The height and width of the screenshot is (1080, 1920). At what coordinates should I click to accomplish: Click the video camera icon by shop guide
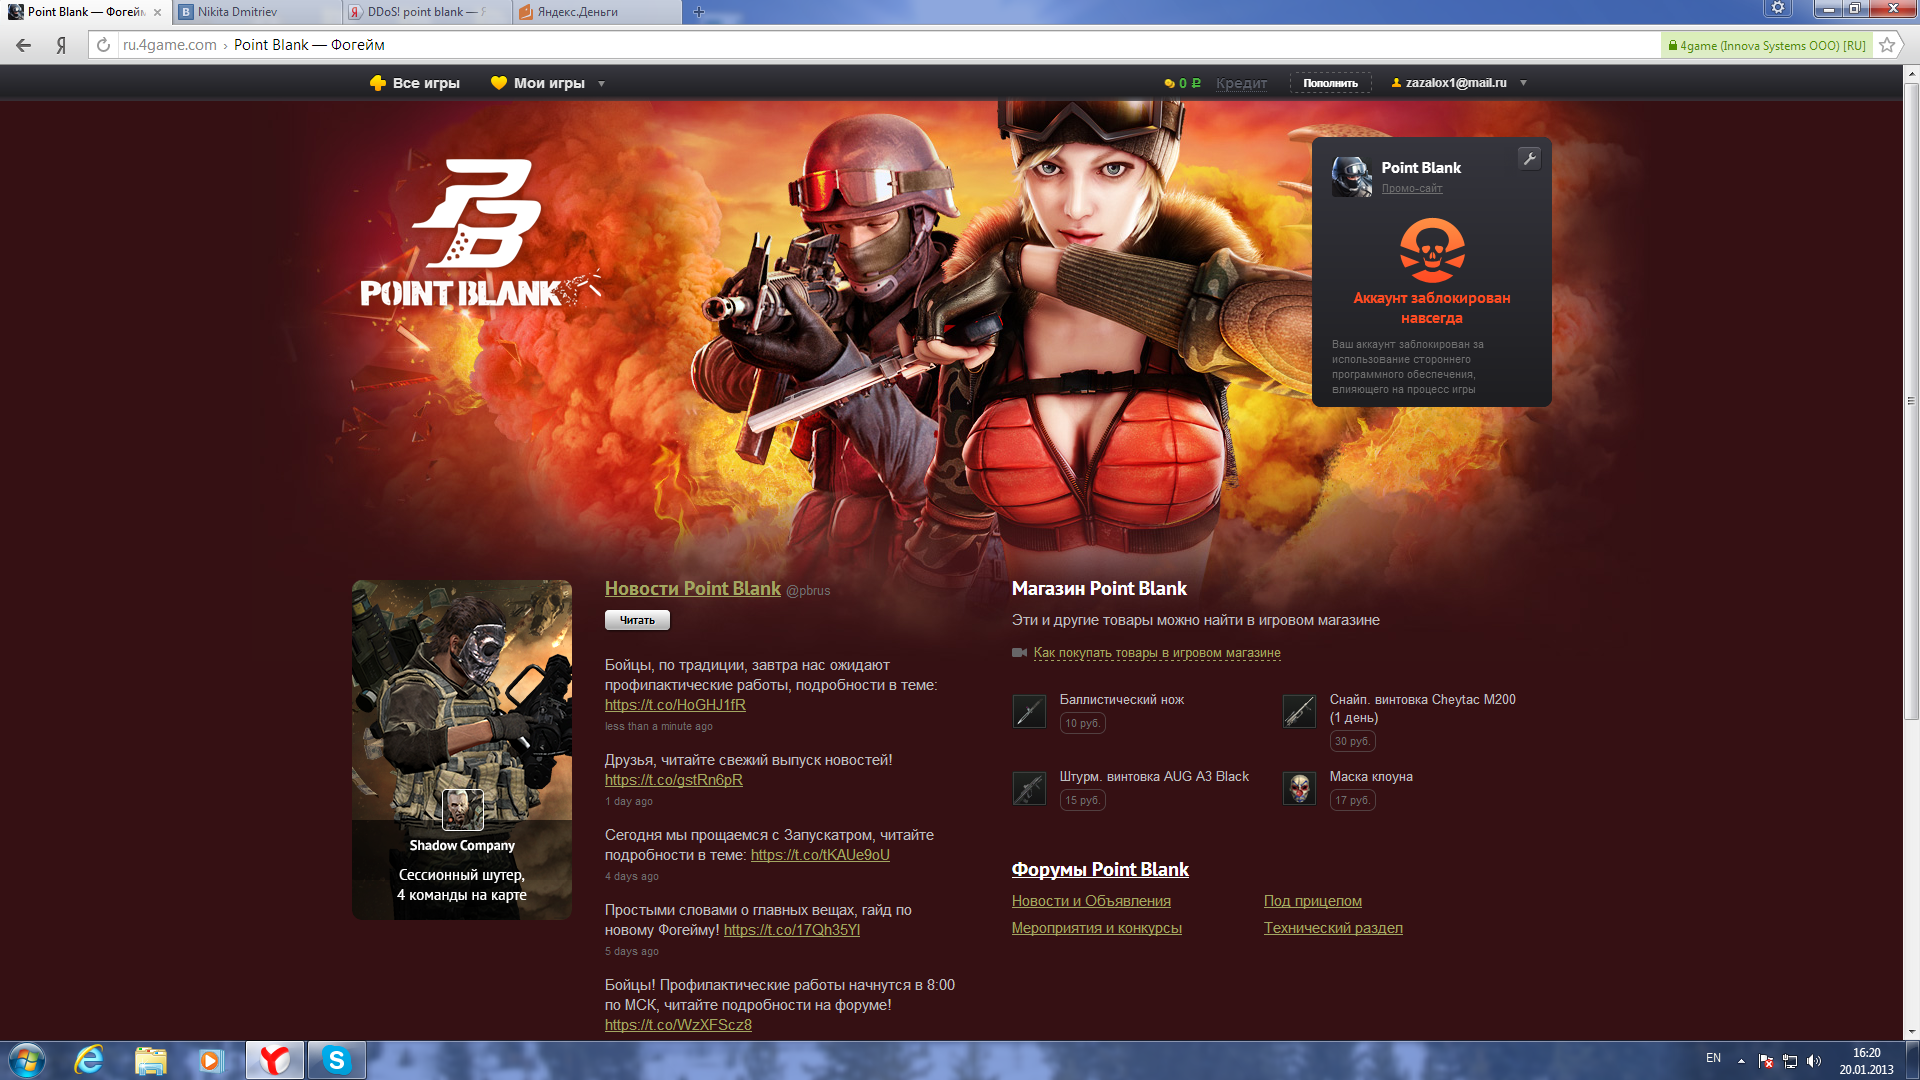(x=1019, y=653)
